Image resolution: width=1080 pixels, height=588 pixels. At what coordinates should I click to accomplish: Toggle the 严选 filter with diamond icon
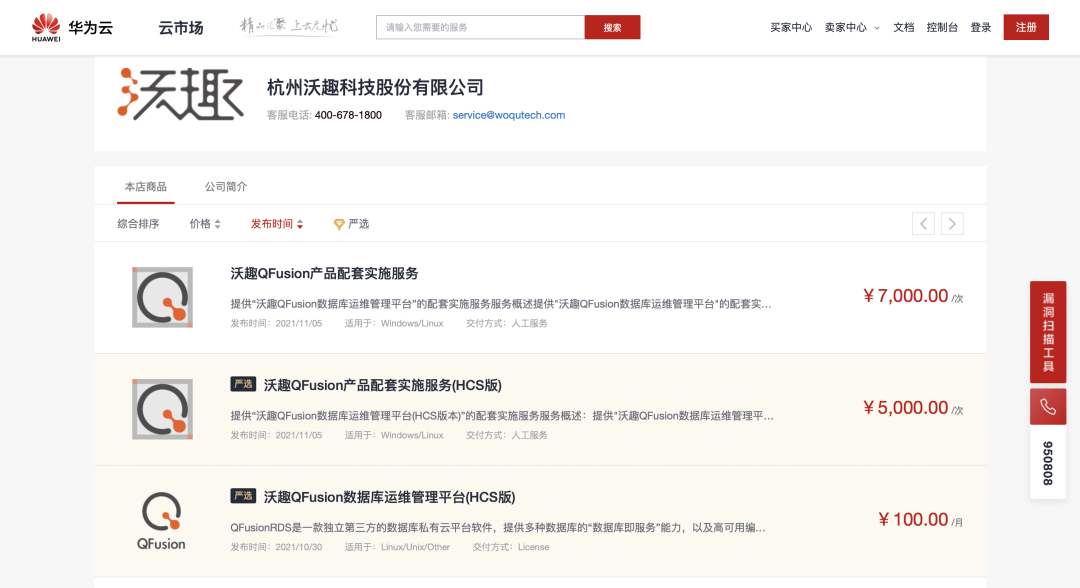point(351,224)
